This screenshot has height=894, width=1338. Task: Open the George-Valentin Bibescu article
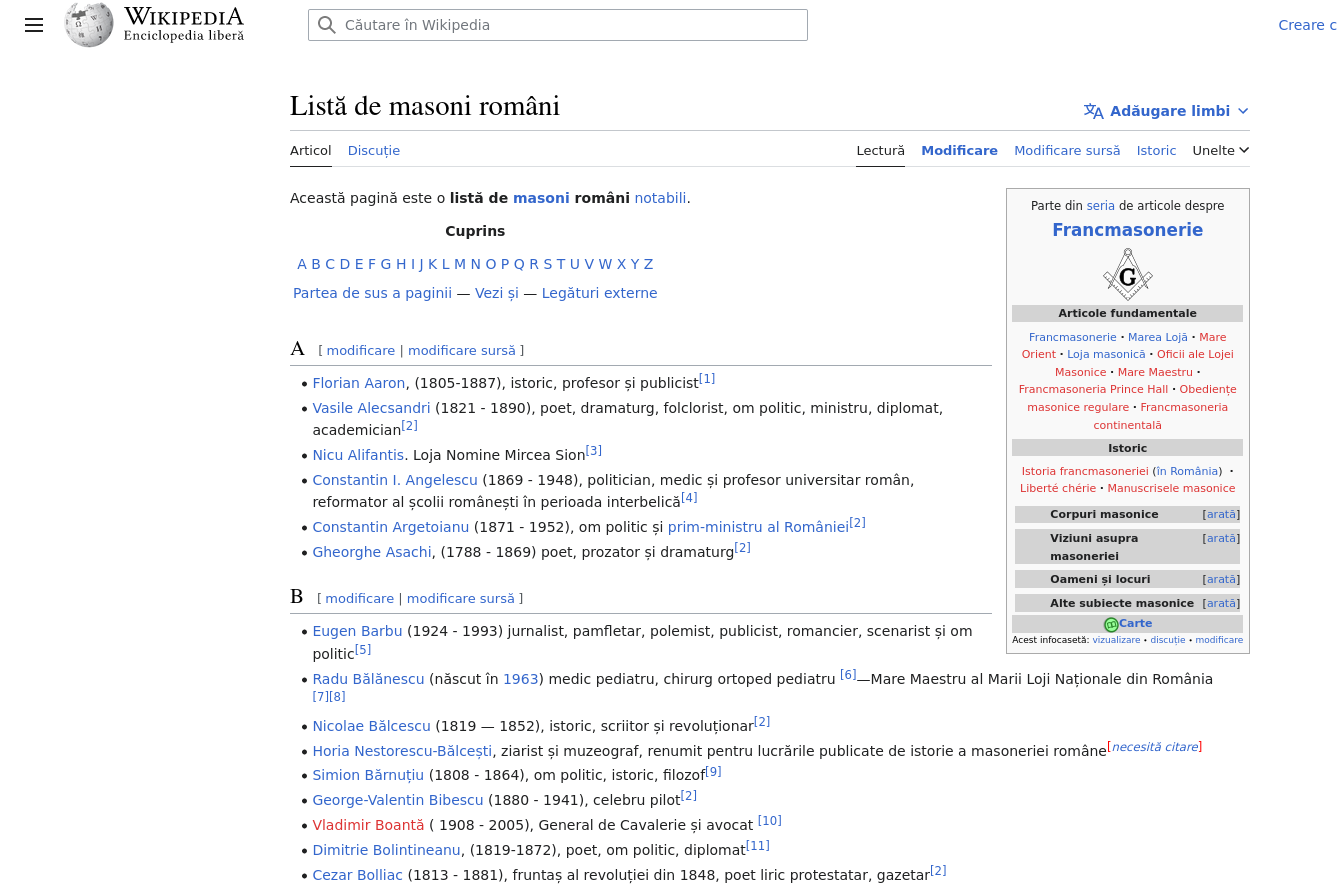(x=398, y=800)
